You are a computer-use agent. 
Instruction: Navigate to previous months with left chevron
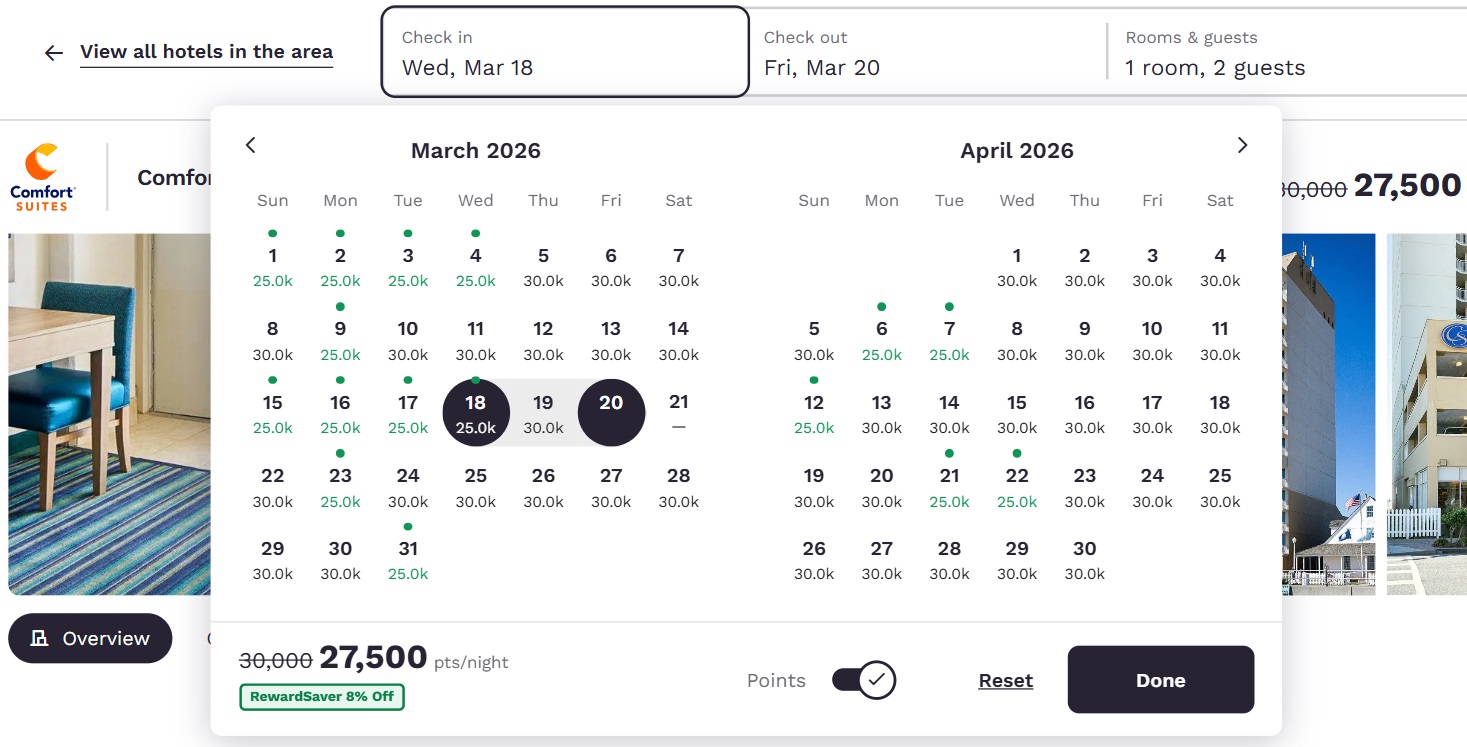click(250, 145)
